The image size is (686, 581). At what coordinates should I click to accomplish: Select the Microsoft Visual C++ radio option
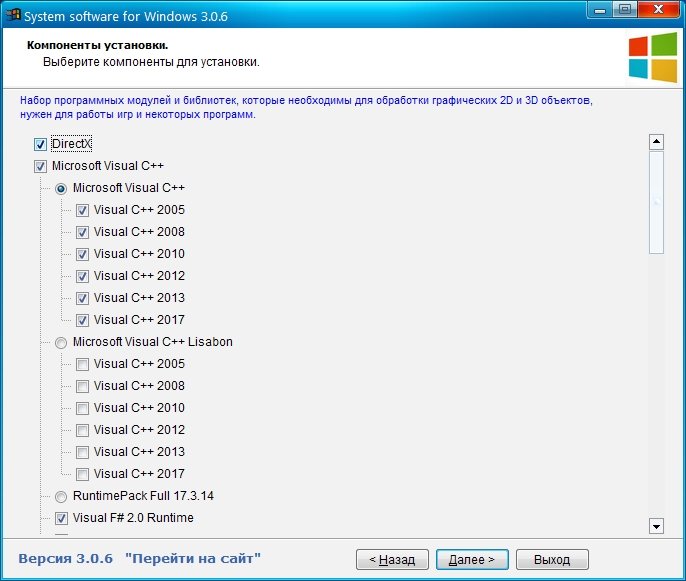(x=61, y=189)
